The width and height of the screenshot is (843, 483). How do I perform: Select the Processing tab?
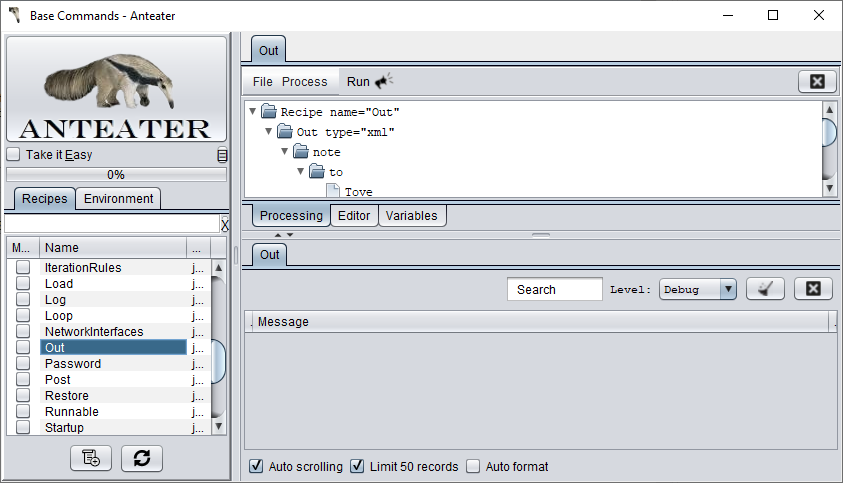point(291,215)
